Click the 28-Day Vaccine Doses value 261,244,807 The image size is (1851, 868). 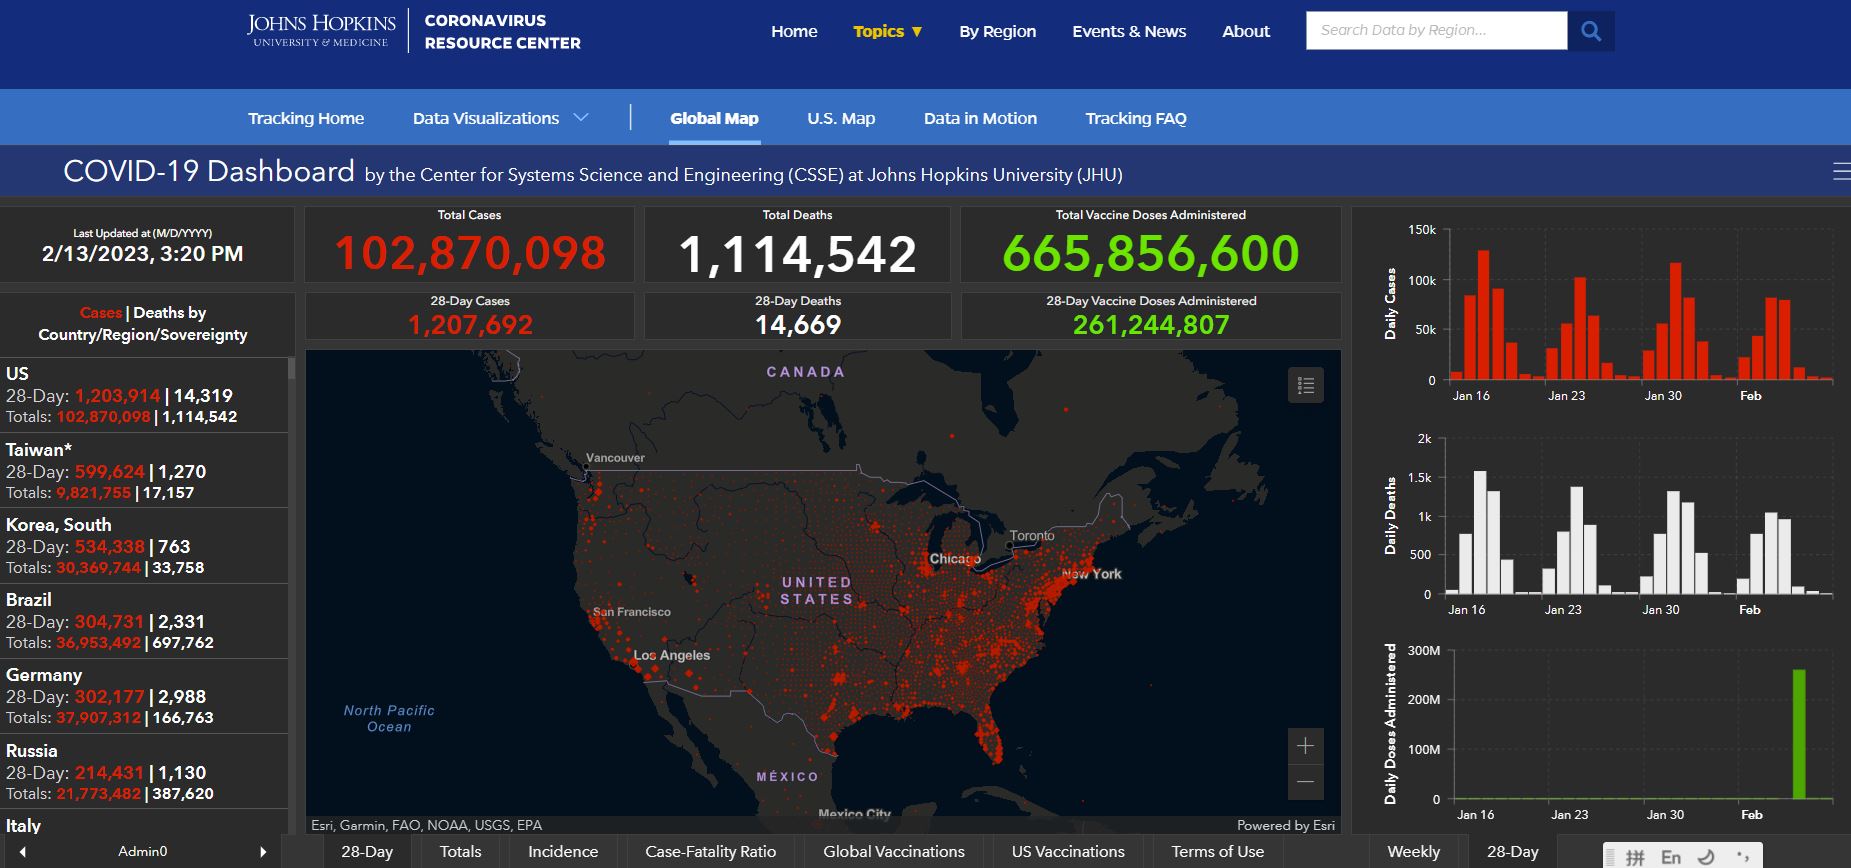[1151, 325]
